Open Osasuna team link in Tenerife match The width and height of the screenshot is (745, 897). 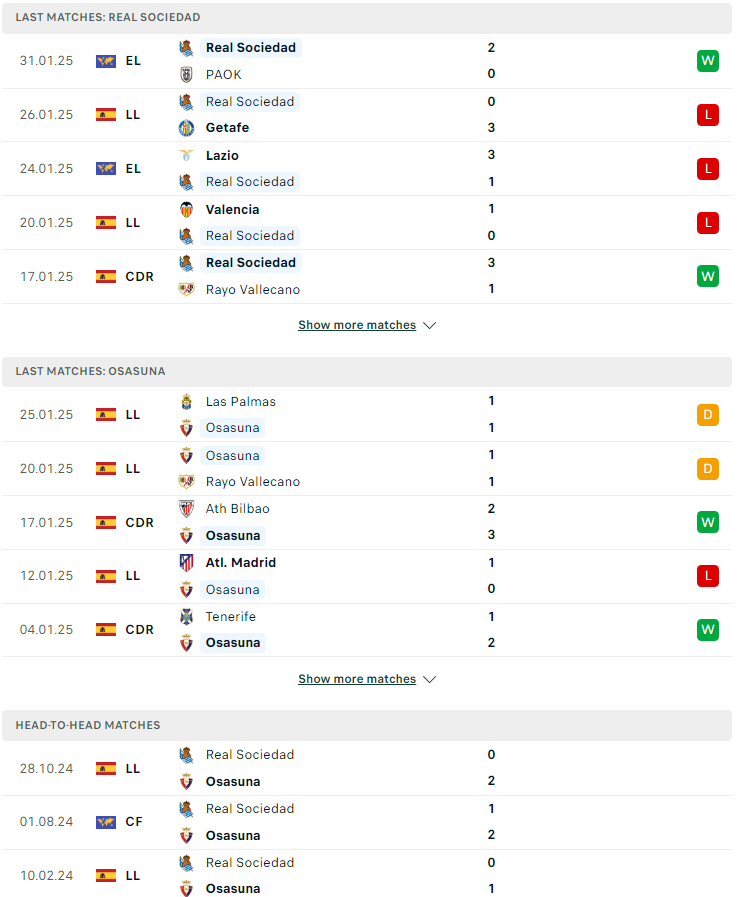[x=233, y=643]
